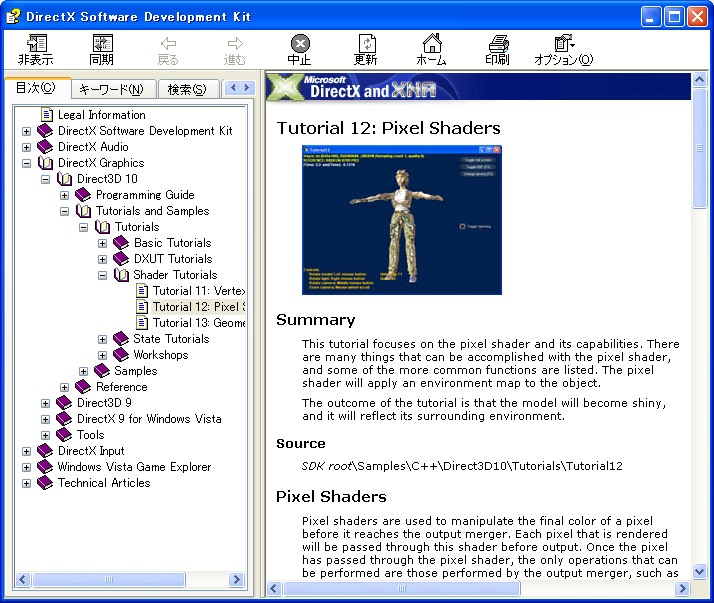Click the DirectX Audio book icon
Image resolution: width=714 pixels, height=603 pixels.
(46, 147)
